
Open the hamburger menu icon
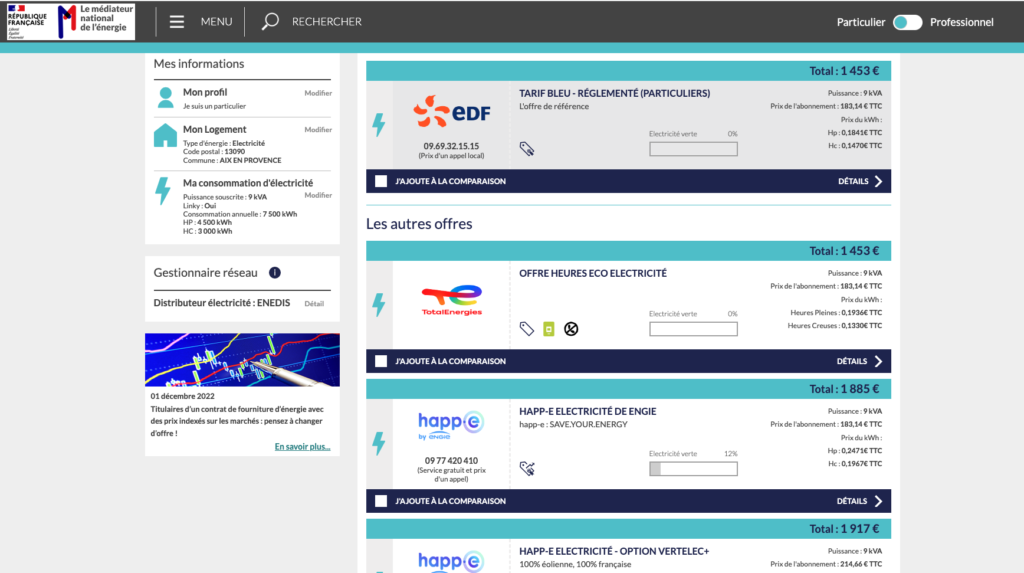(x=176, y=22)
